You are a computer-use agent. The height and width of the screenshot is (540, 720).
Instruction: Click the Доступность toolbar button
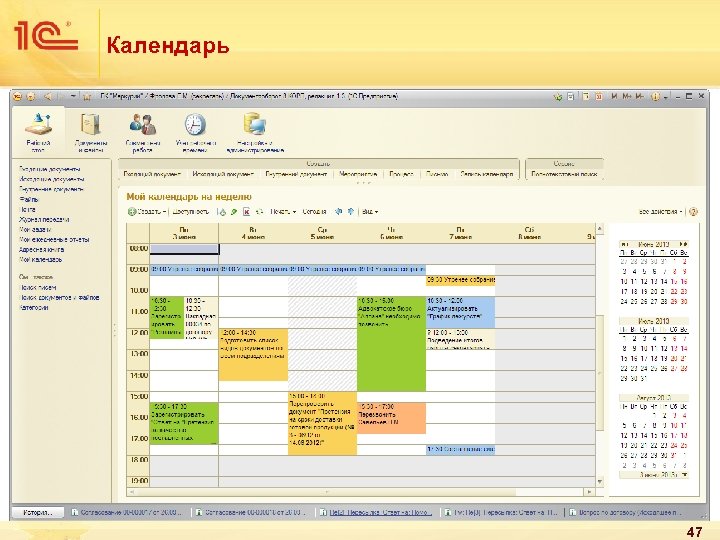tap(191, 212)
